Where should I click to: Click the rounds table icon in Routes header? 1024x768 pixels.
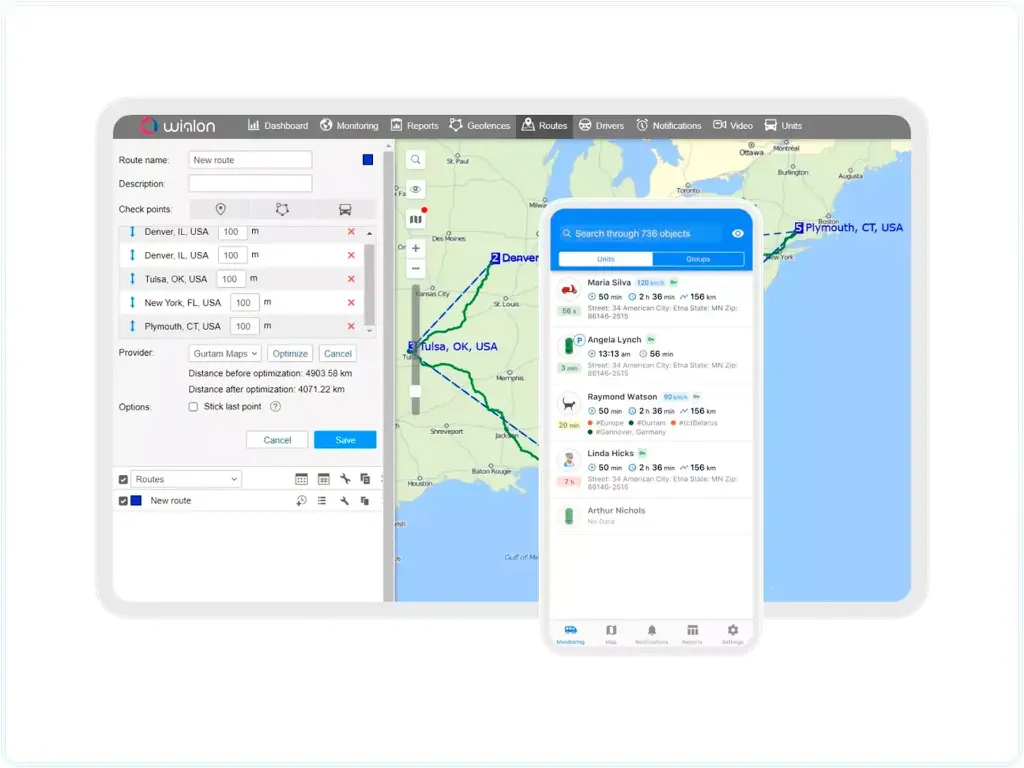[323, 479]
